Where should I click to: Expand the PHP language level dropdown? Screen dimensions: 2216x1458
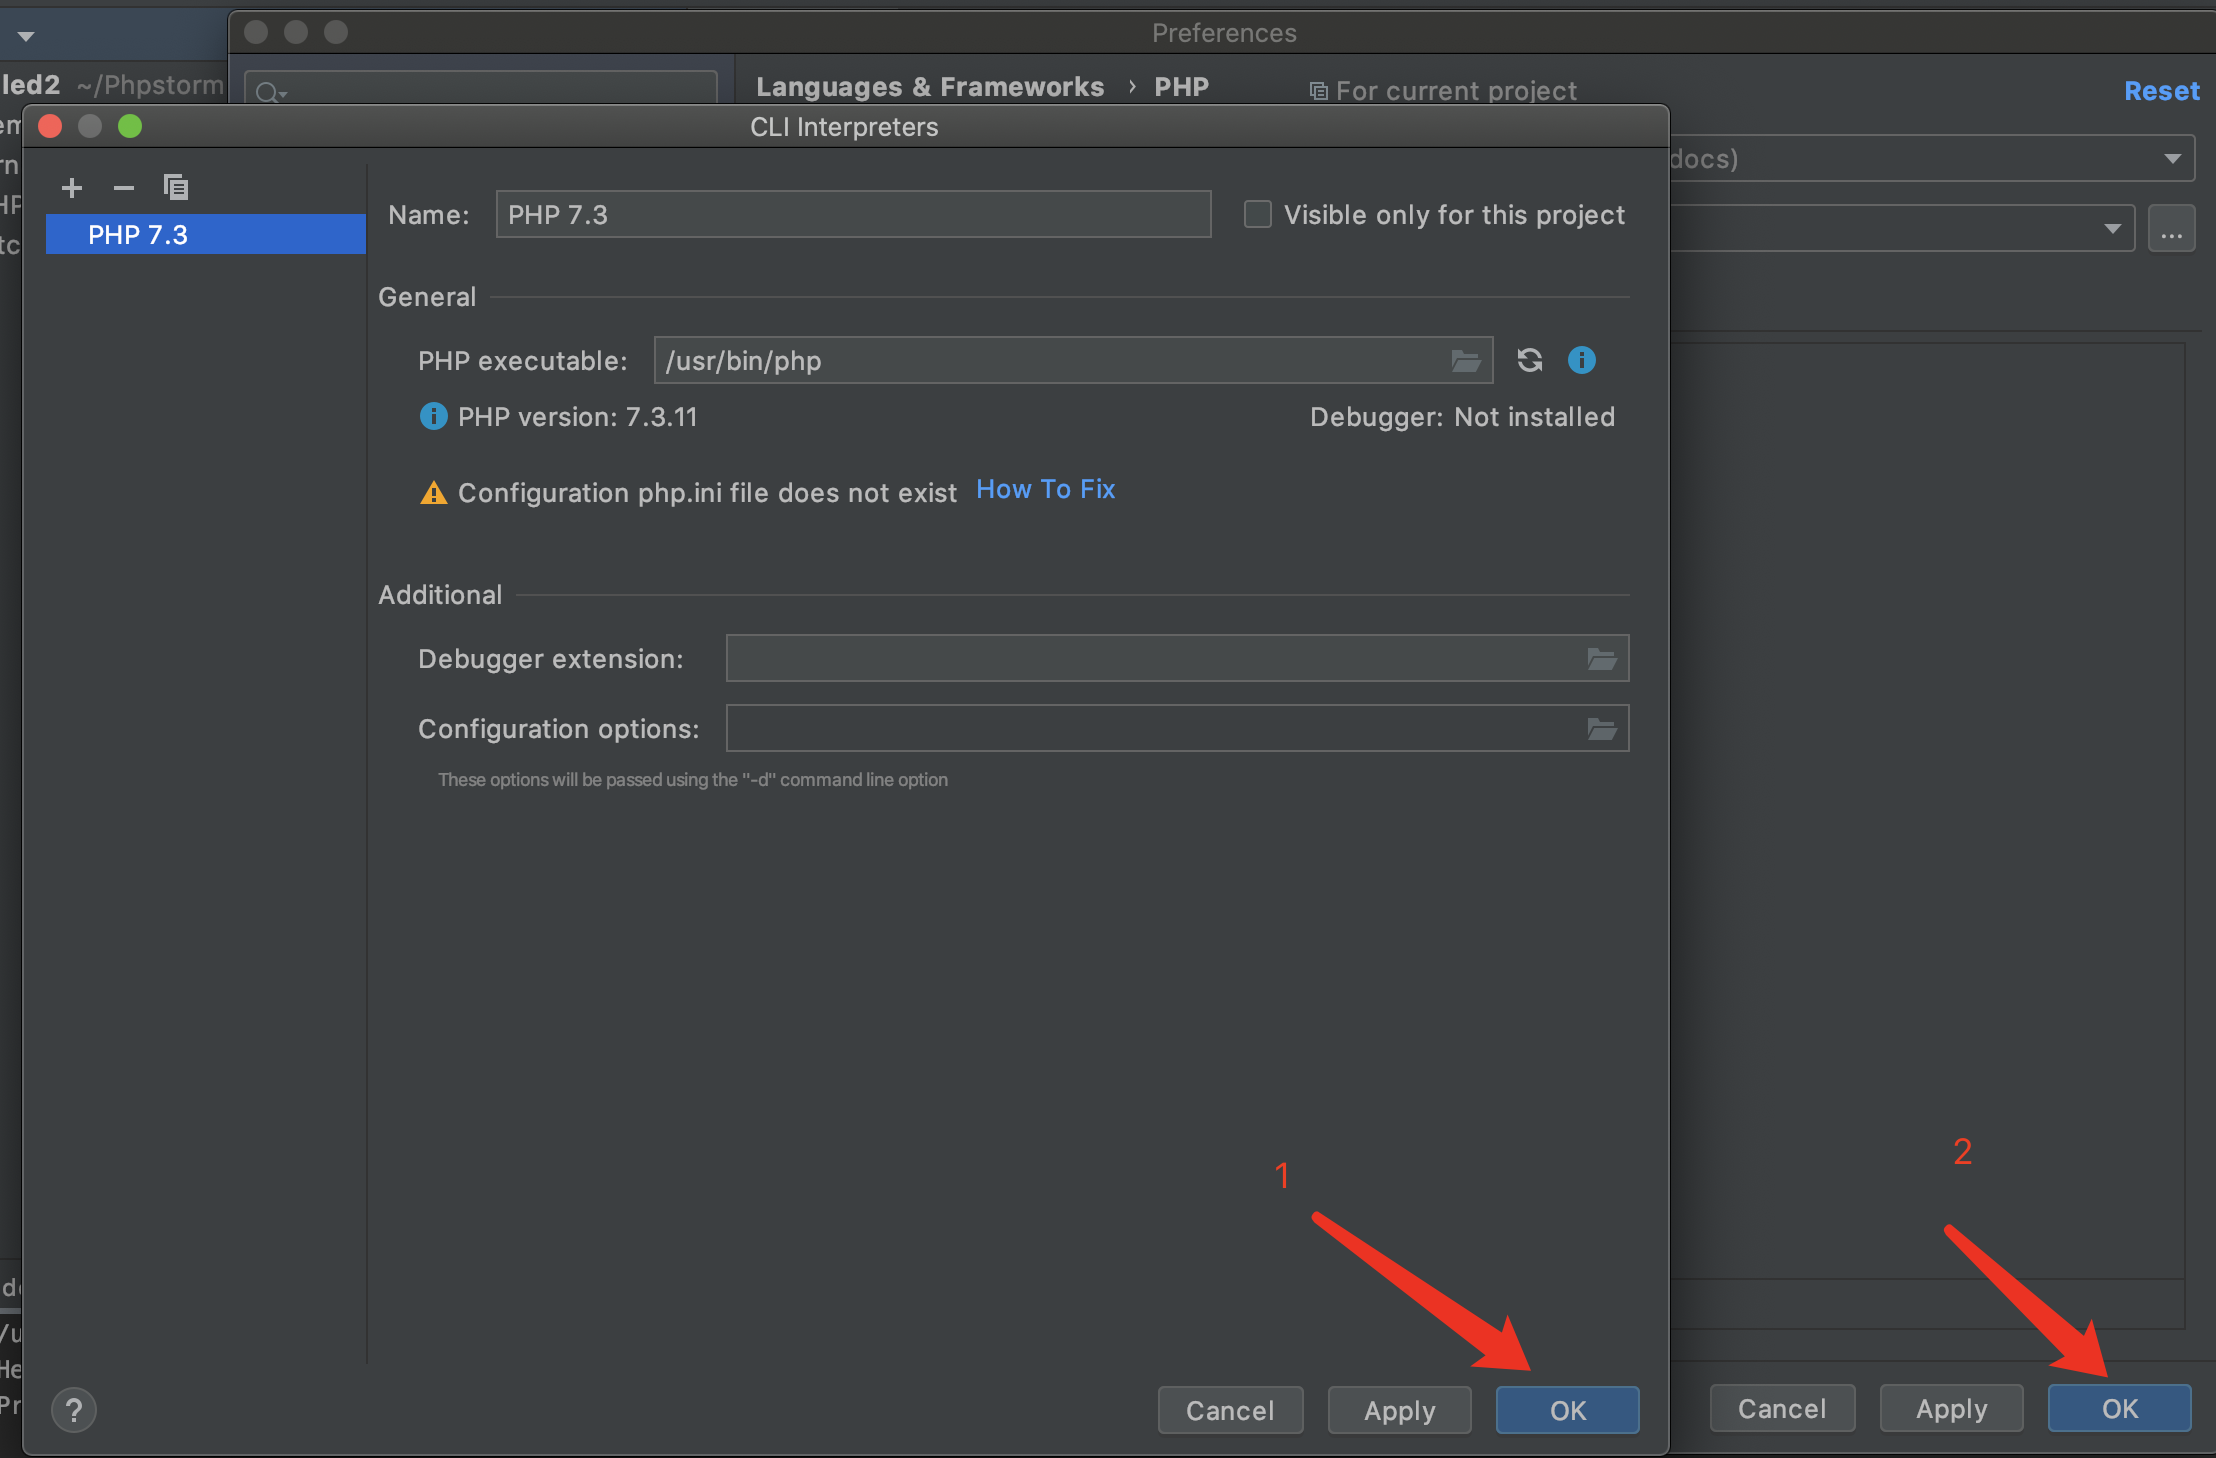(2172, 159)
